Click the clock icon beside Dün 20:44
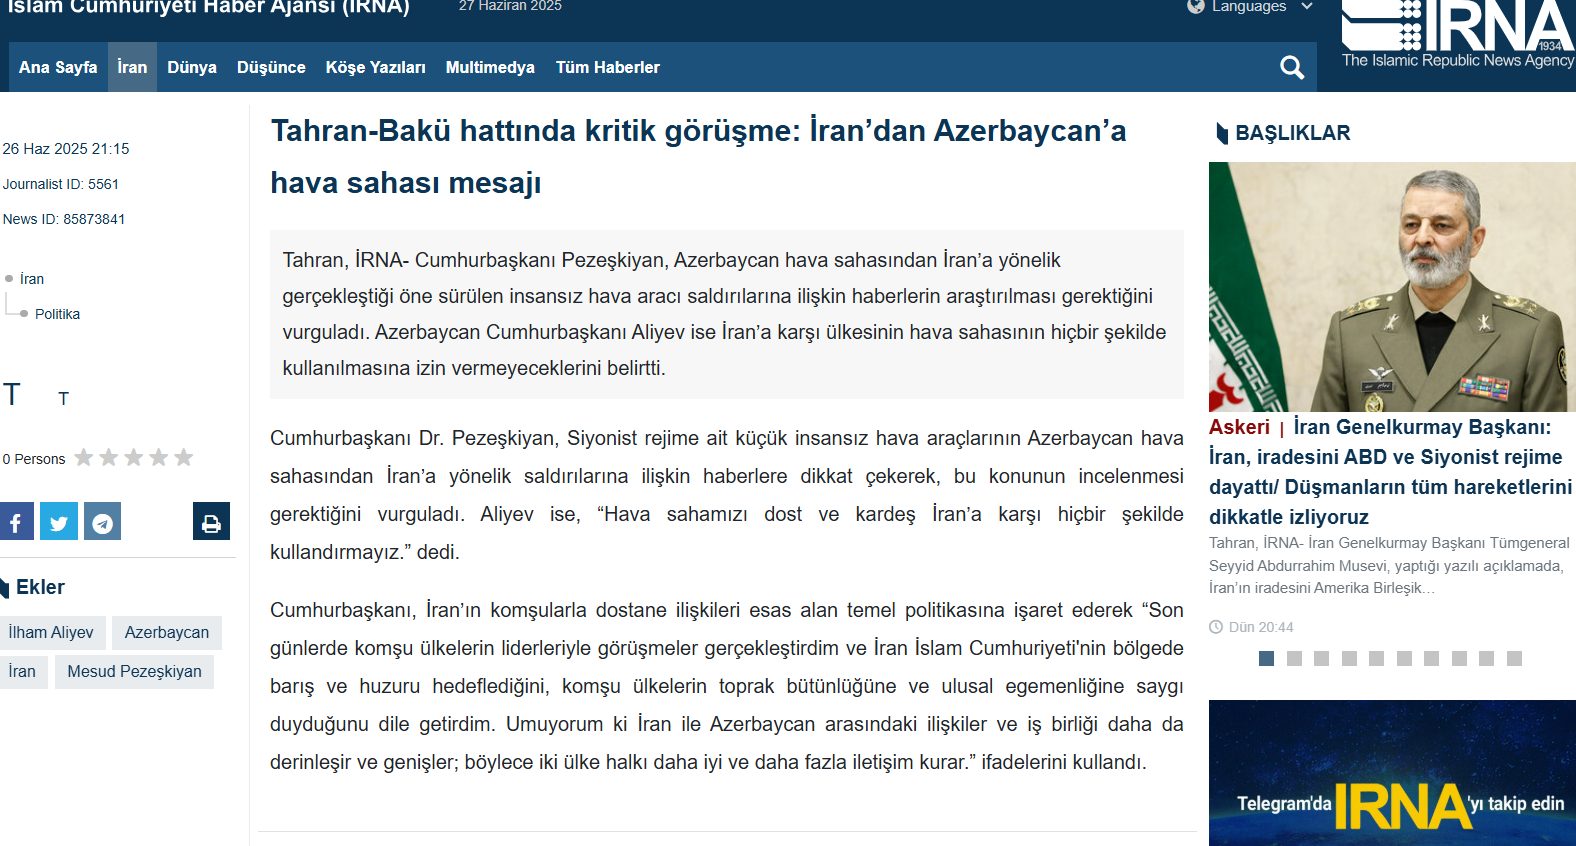This screenshot has width=1576, height=846. click(1216, 627)
